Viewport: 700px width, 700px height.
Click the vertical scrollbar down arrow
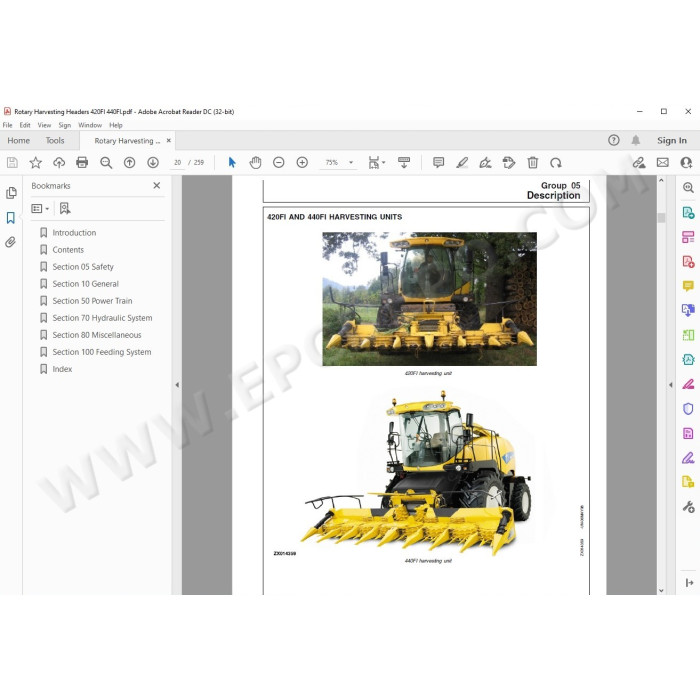[661, 590]
